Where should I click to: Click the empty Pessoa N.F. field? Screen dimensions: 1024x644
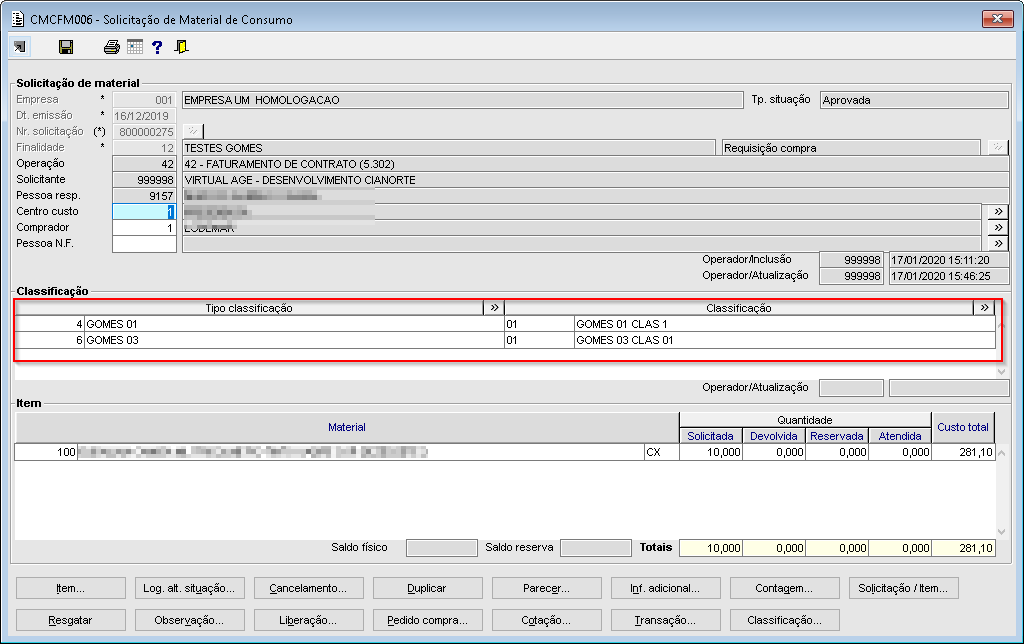pyautogui.click(x=144, y=244)
